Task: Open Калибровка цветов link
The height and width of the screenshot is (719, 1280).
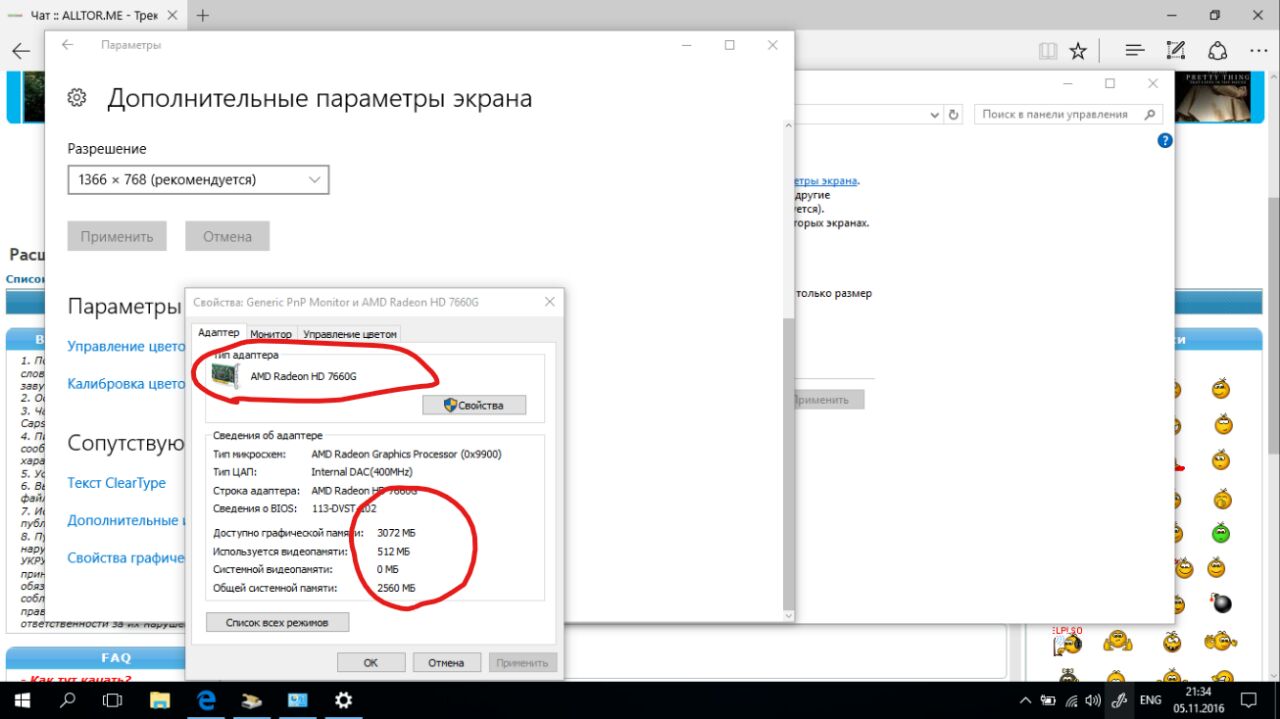Action: coord(126,383)
